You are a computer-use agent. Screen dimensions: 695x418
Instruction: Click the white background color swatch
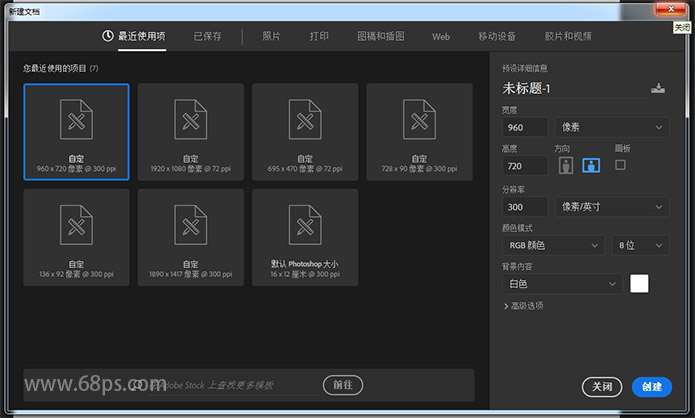click(639, 284)
